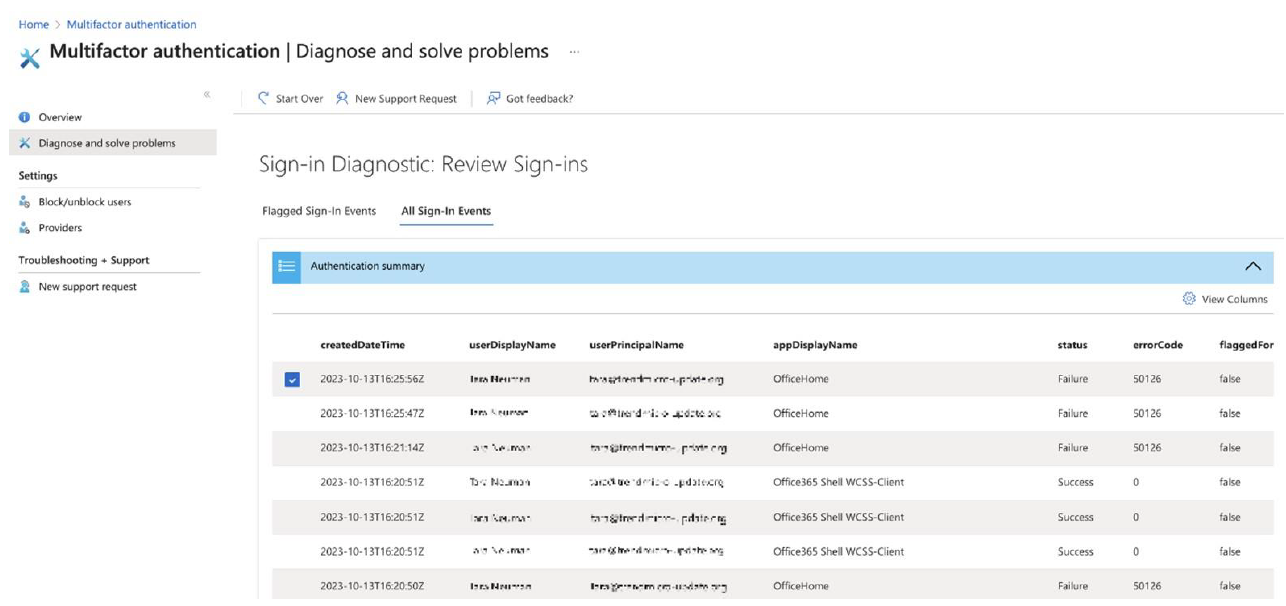Viewport: 1286px width, 606px height.
Task: Go to Home breadcrumb link
Action: 33,24
